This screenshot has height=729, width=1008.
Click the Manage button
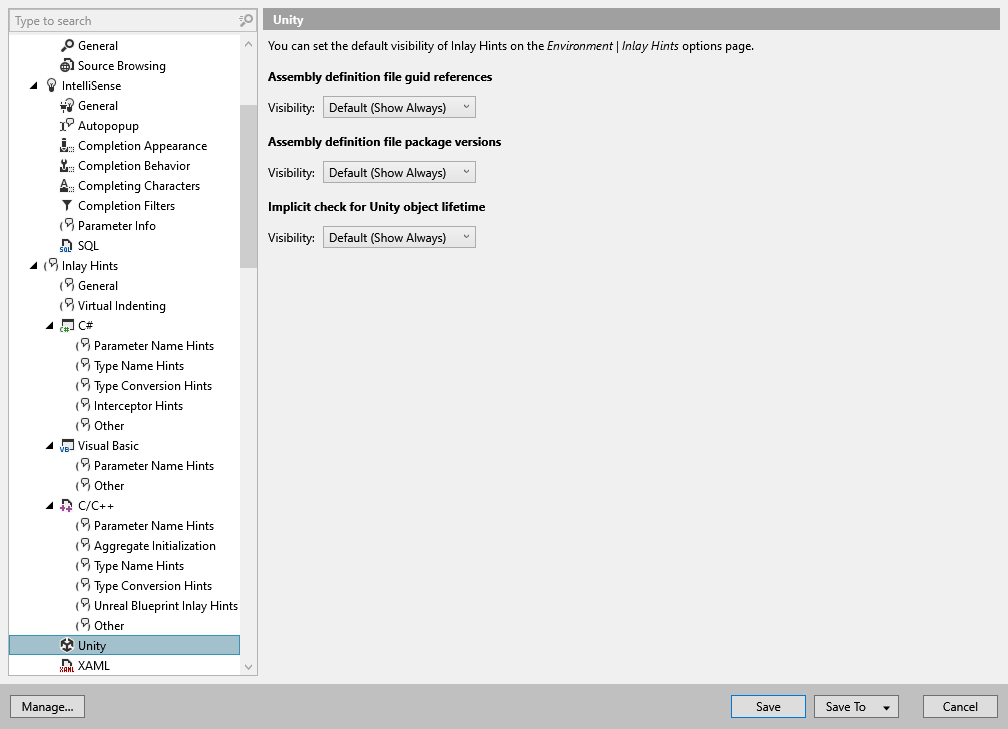pyautogui.click(x=47, y=706)
